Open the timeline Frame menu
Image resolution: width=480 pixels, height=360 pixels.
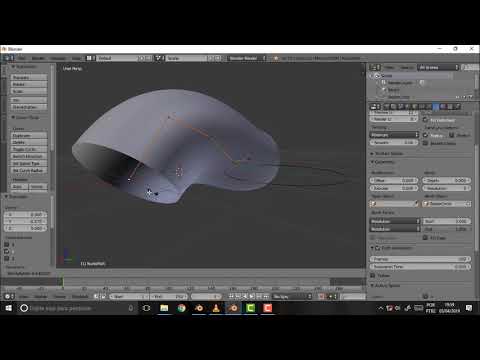point(60,296)
